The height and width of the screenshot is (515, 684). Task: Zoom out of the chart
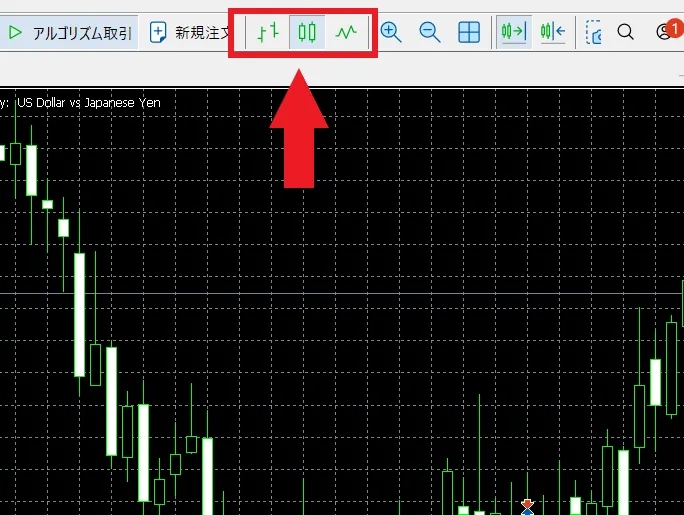[x=430, y=33]
